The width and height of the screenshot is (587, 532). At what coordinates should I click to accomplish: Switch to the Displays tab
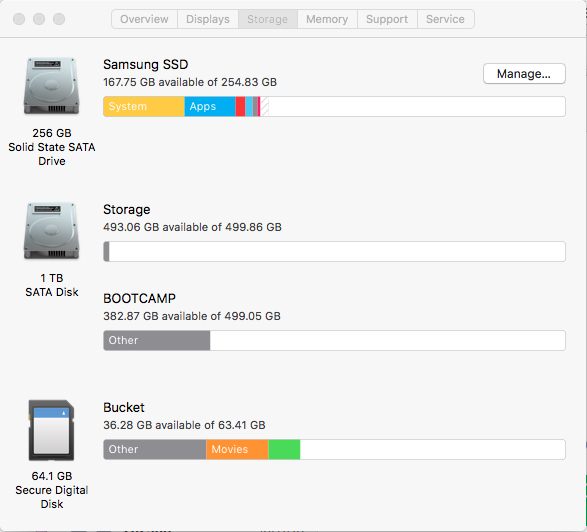point(208,19)
